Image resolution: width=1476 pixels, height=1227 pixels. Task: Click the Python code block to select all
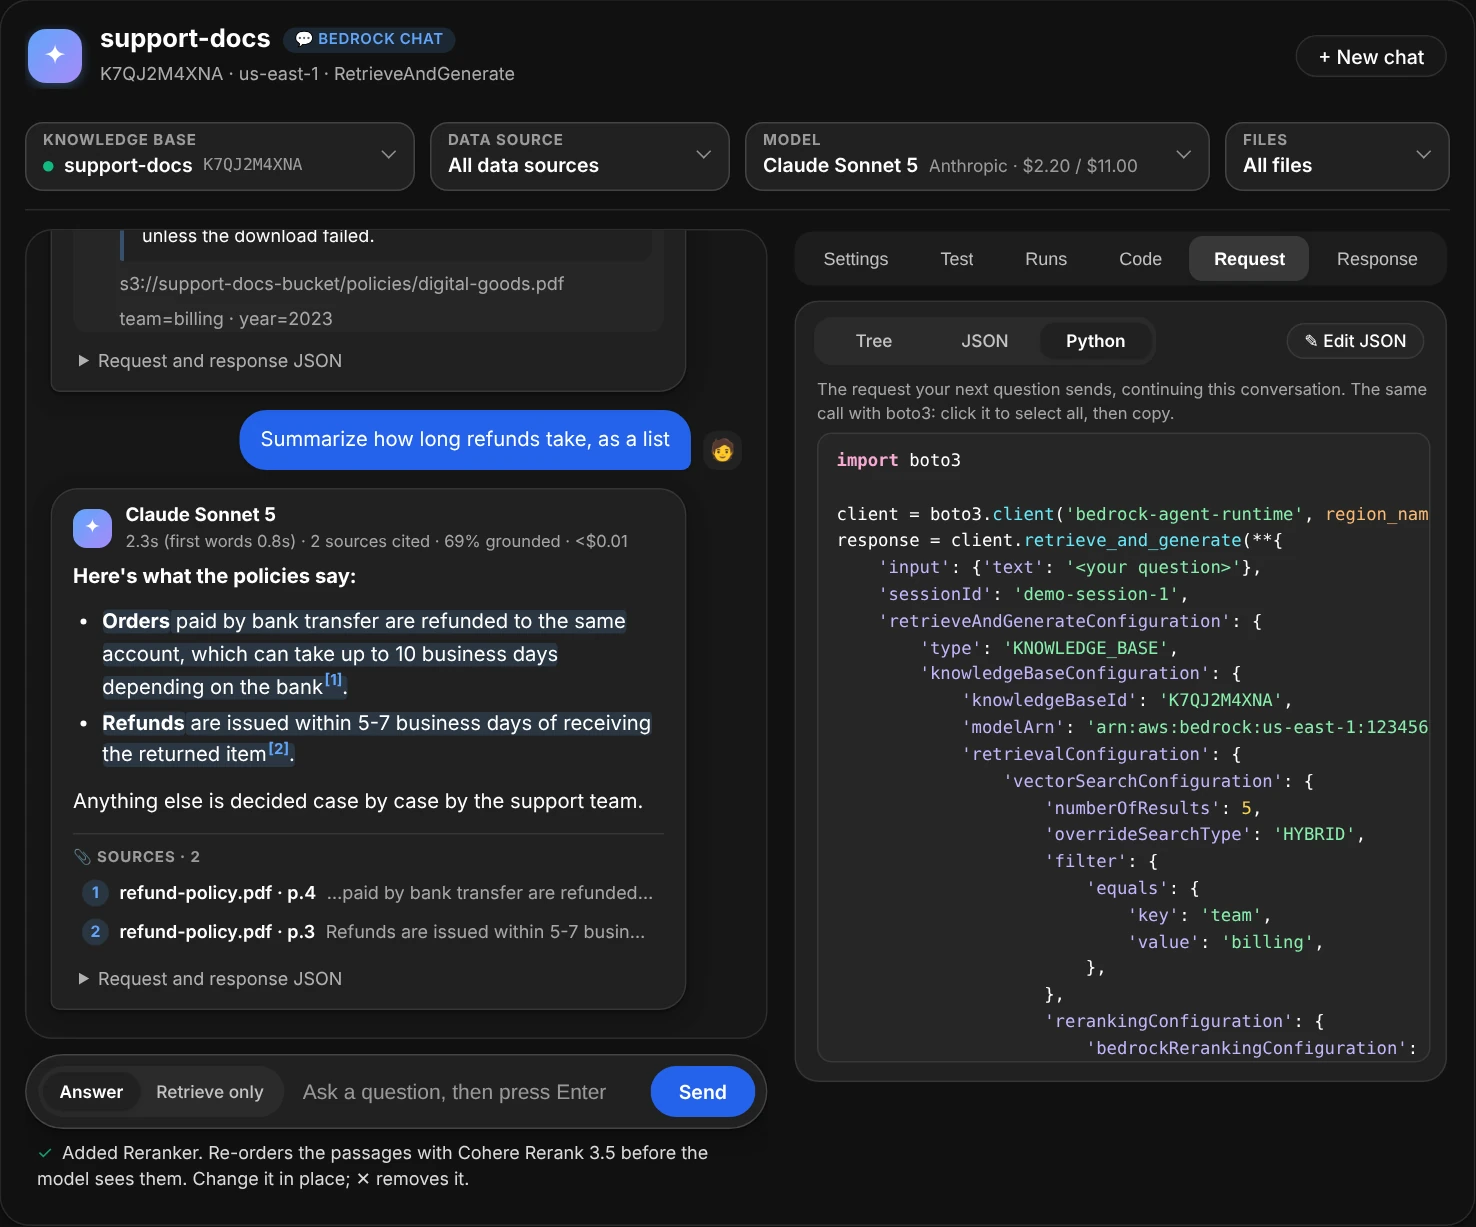point(1123,747)
